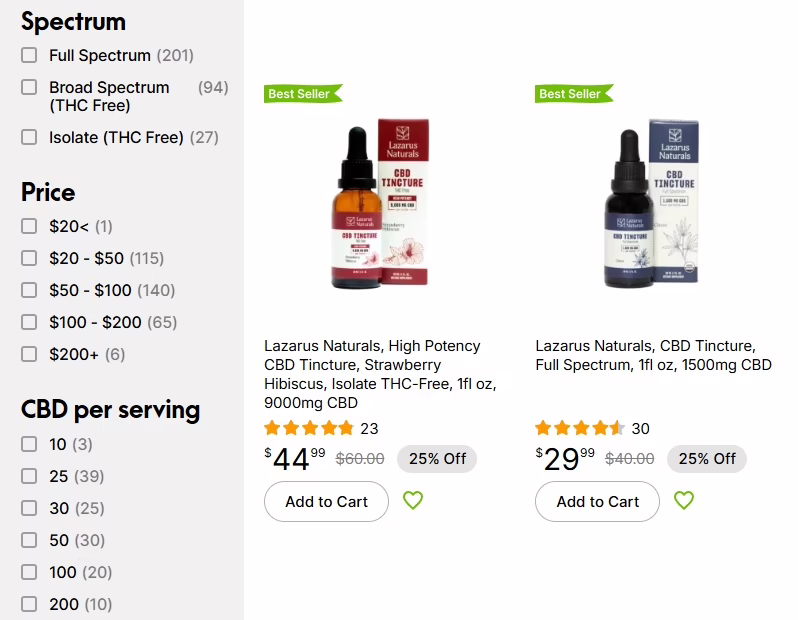Image resolution: width=798 pixels, height=620 pixels.
Task: Check the Full Spectrum filter
Action: [x=30, y=55]
